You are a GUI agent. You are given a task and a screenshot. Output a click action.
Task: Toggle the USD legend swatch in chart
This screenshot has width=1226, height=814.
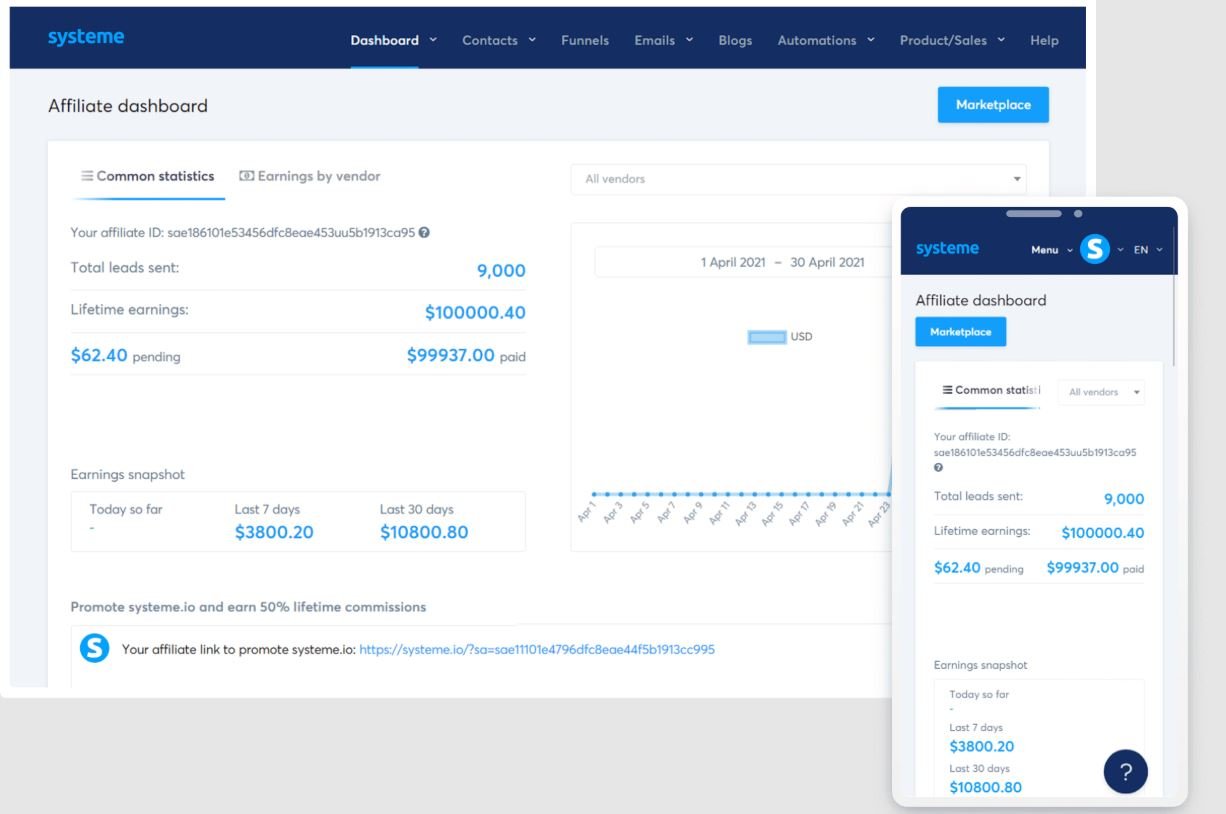point(767,337)
